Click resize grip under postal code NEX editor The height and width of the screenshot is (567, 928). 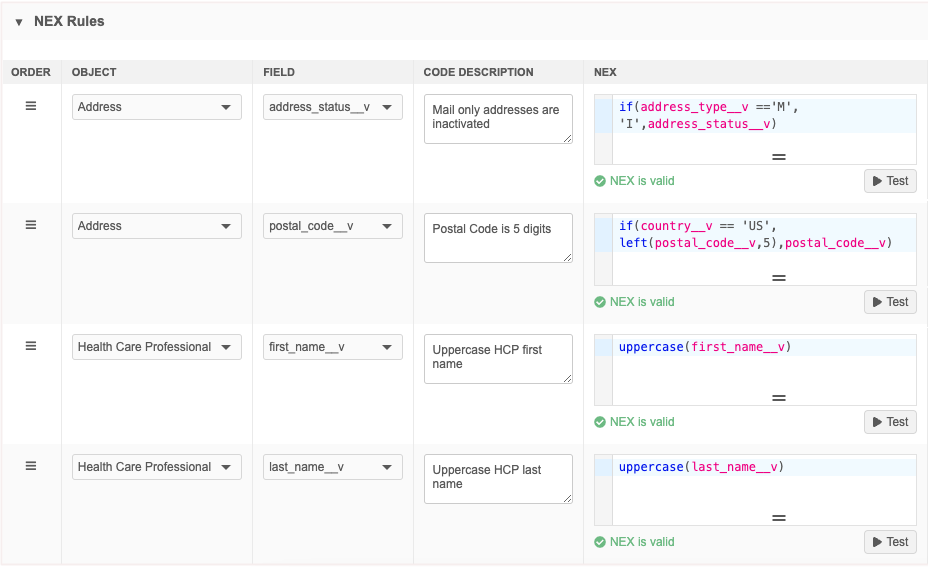(778, 278)
